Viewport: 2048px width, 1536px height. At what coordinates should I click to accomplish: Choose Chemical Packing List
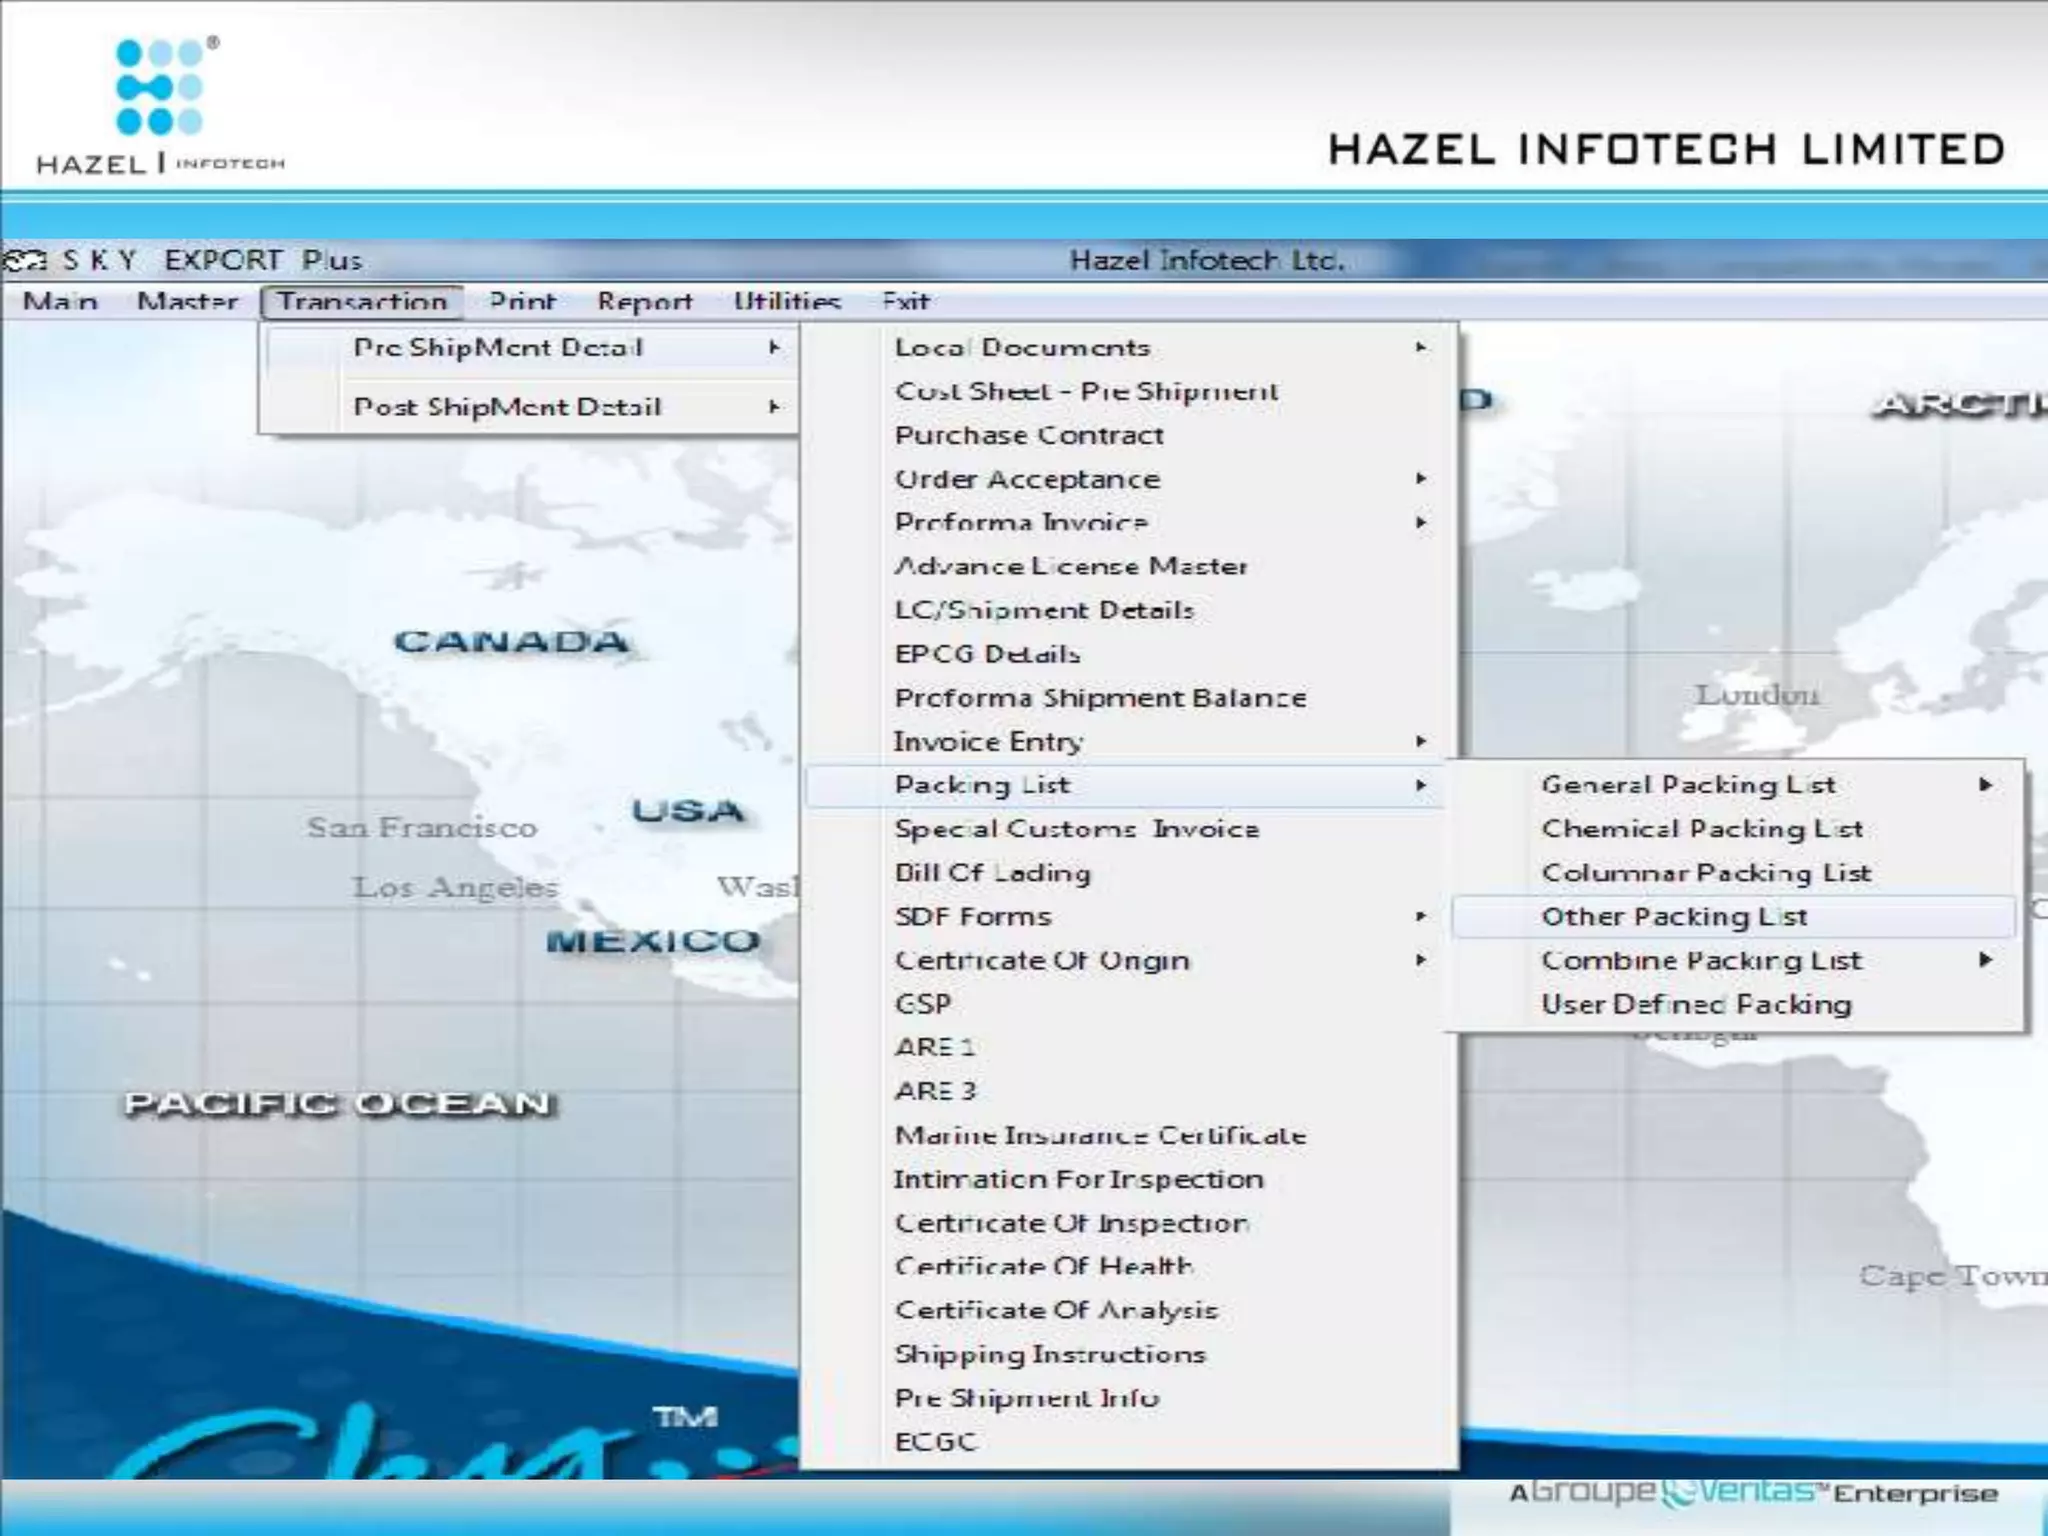1702,829
